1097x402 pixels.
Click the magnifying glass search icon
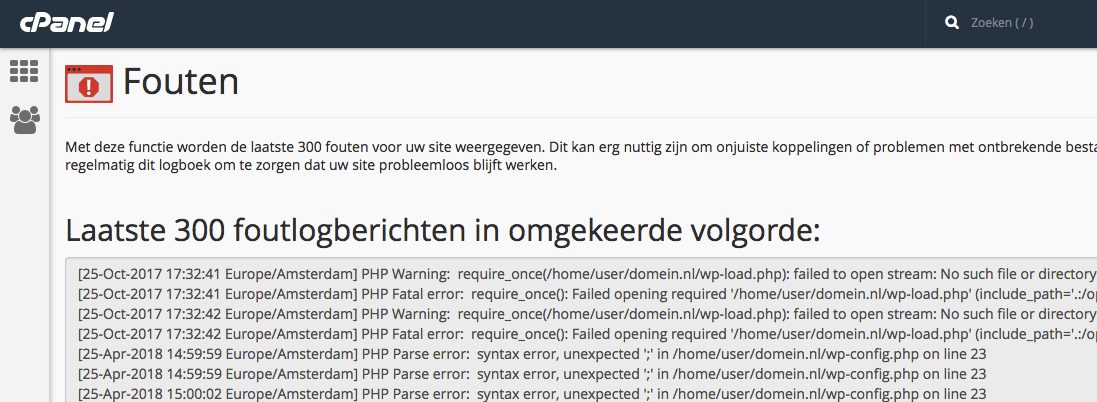952,23
